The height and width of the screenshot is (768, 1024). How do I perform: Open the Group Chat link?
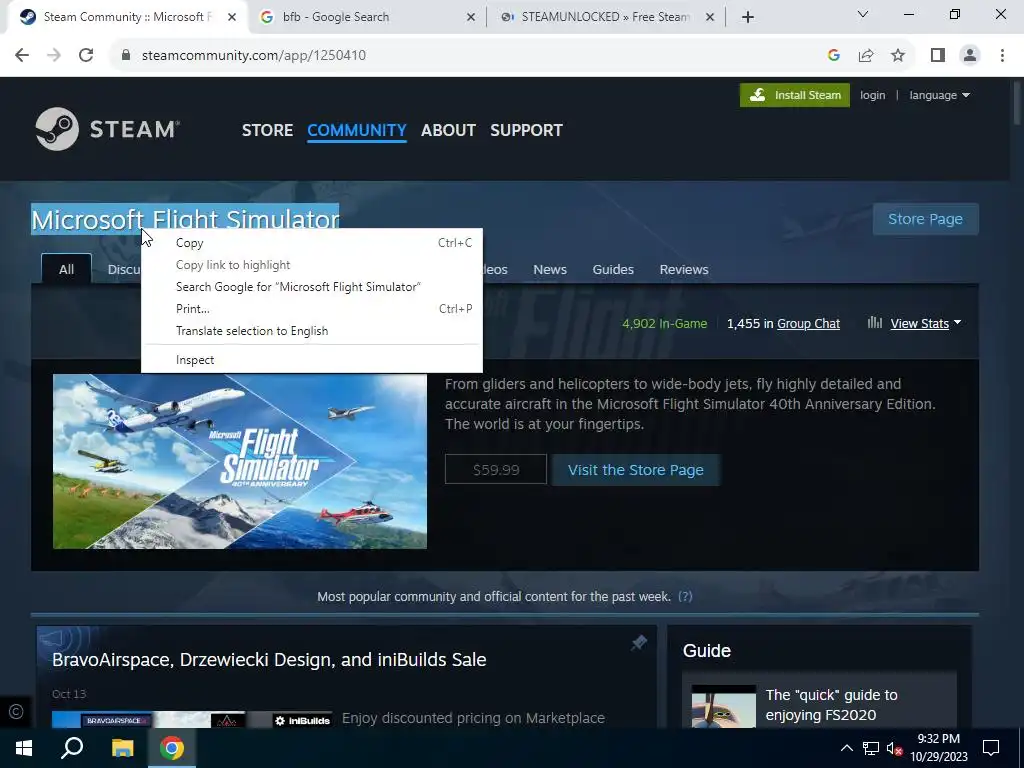coord(808,324)
